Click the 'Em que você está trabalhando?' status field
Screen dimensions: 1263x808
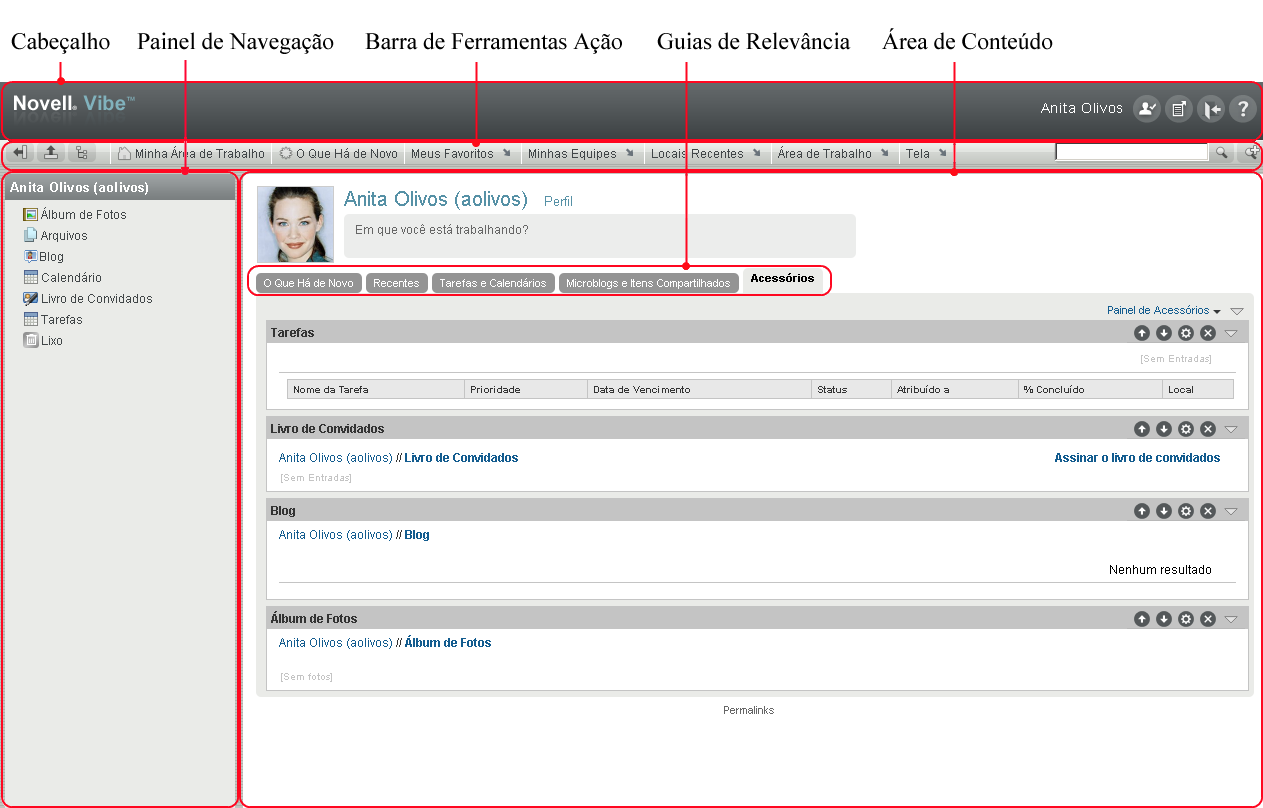(600, 236)
